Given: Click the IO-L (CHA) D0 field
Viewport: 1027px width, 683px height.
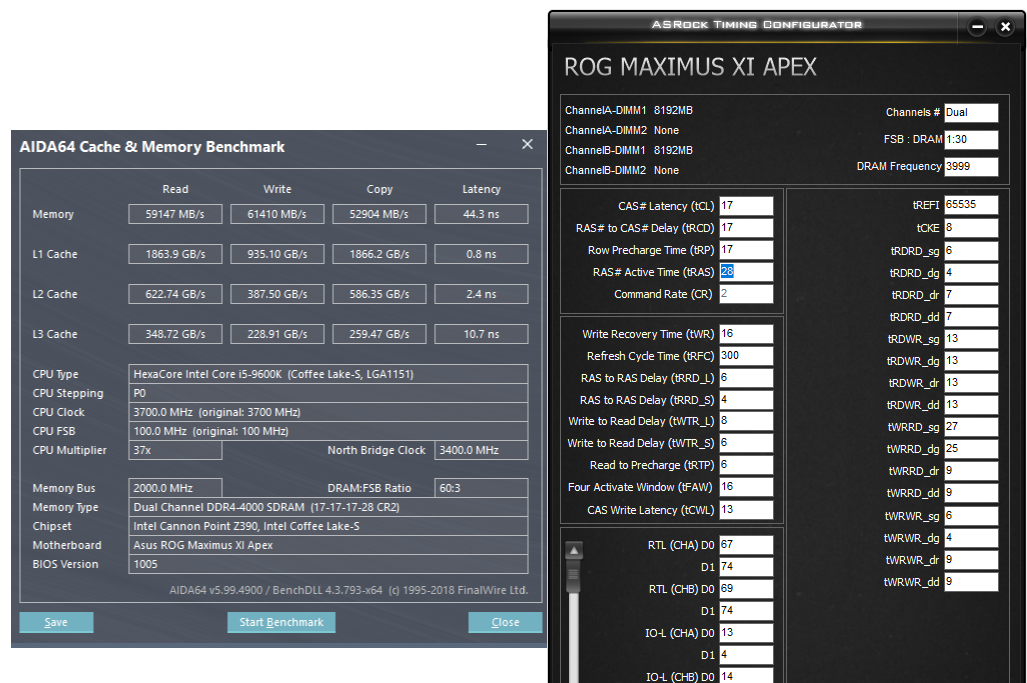Looking at the screenshot, I should pos(746,633).
